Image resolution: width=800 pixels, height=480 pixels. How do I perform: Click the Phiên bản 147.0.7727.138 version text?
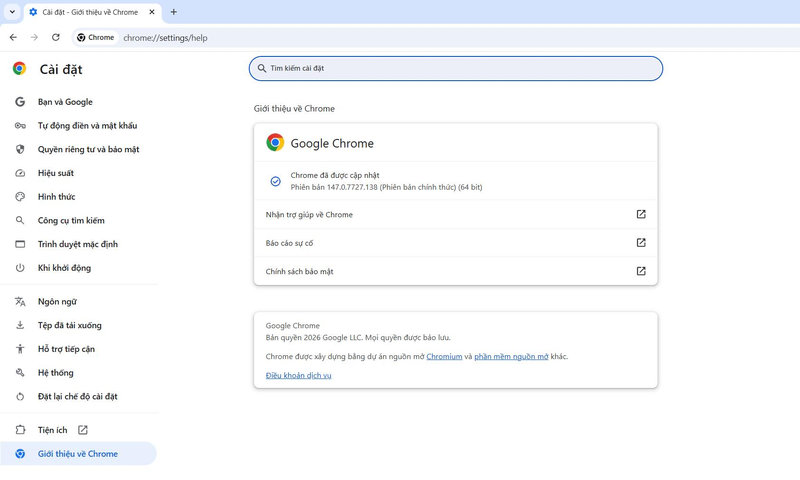point(386,187)
